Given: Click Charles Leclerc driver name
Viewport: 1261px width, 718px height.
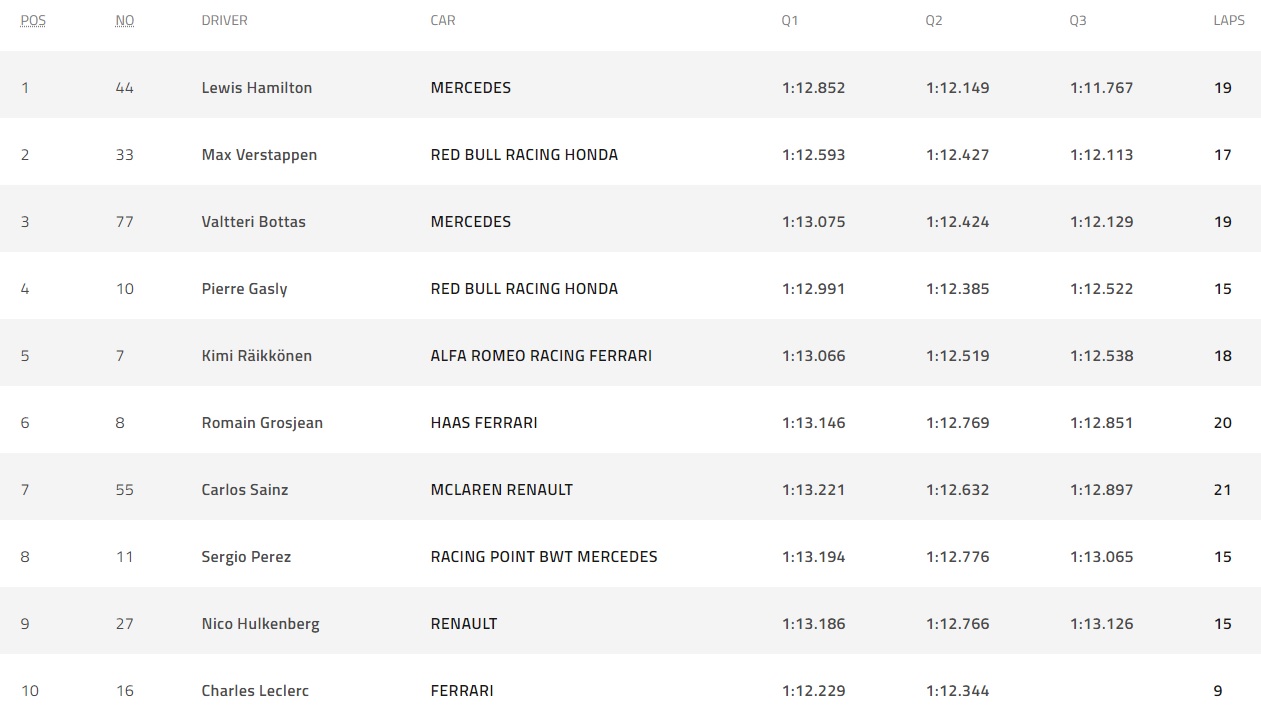Looking at the screenshot, I should [255, 691].
